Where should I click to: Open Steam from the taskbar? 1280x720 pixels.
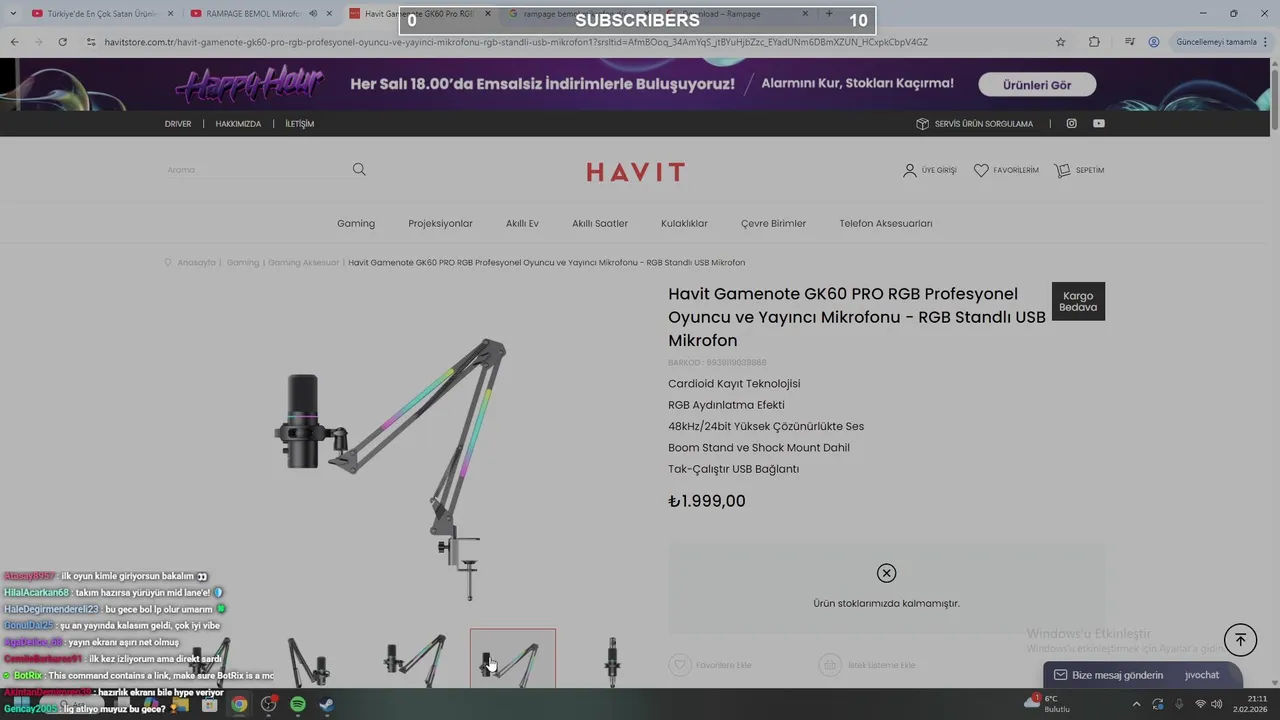tap(327, 704)
